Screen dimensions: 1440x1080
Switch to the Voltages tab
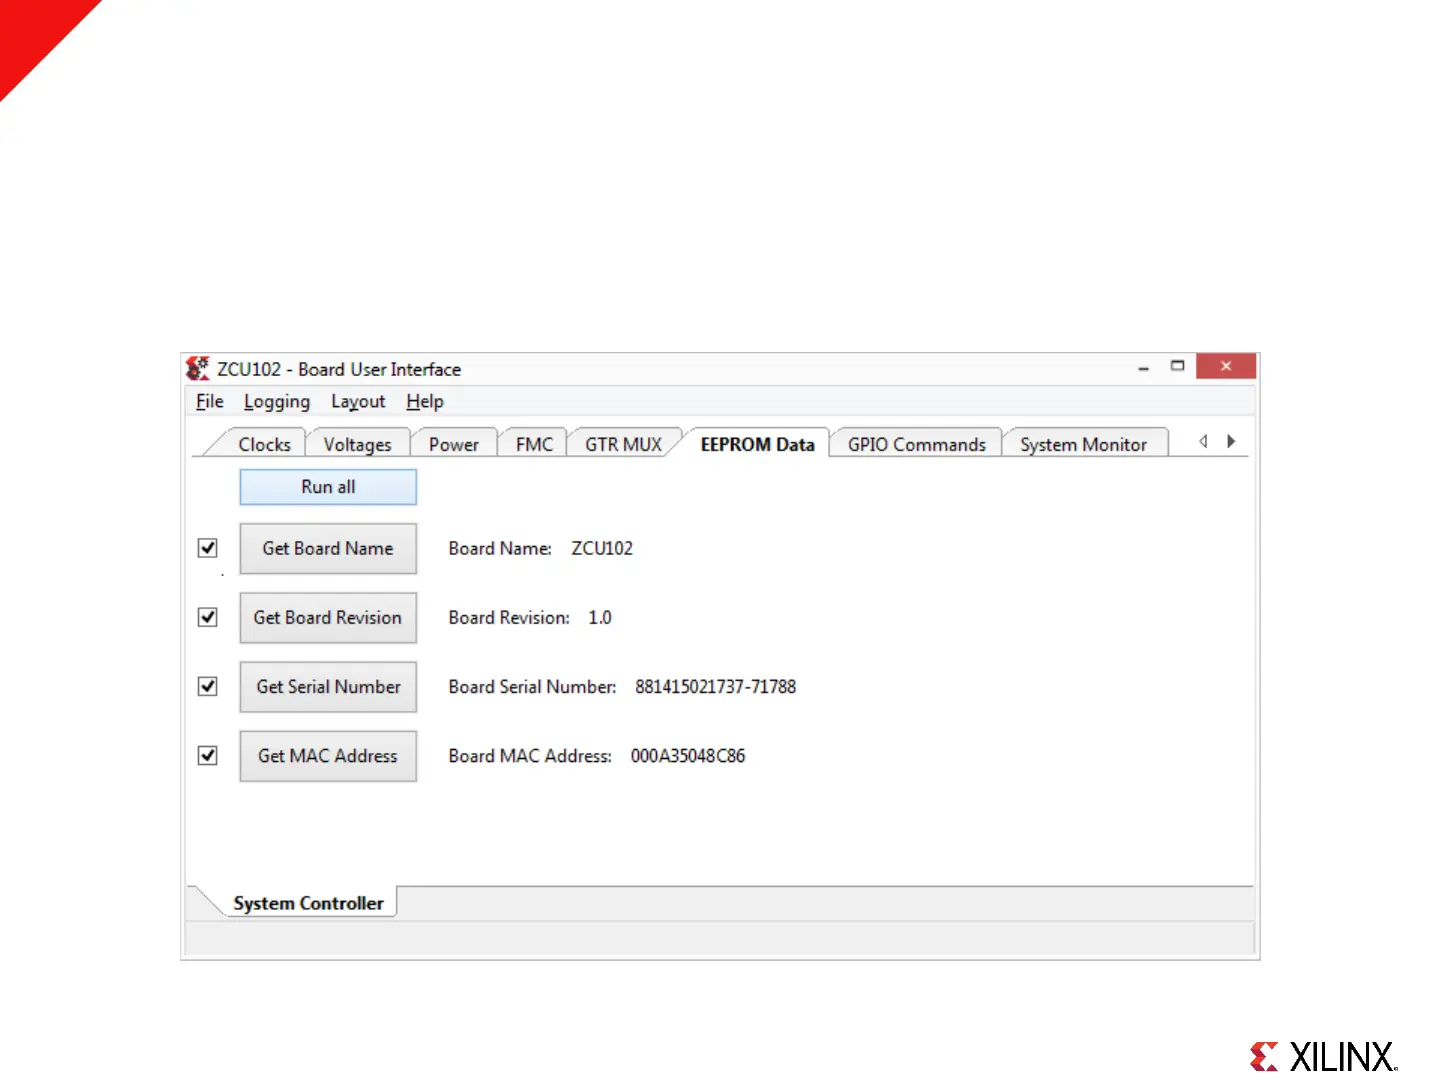click(x=357, y=444)
